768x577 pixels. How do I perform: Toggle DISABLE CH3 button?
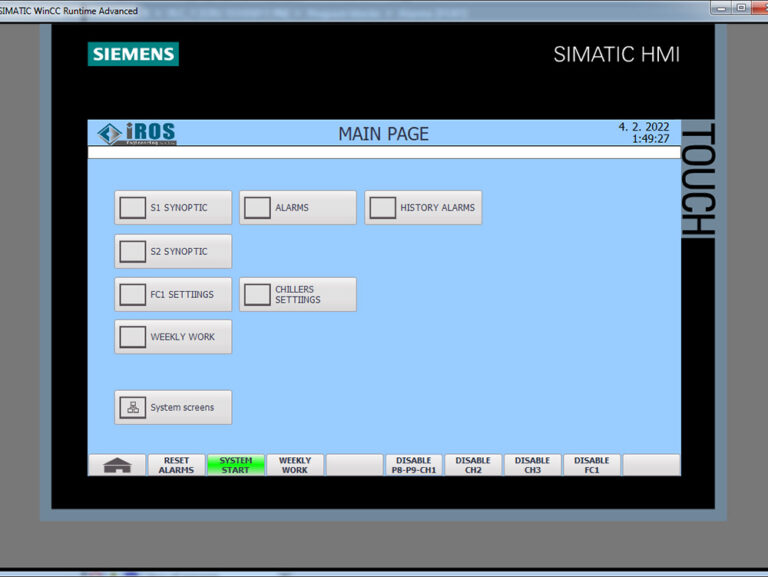click(532, 465)
